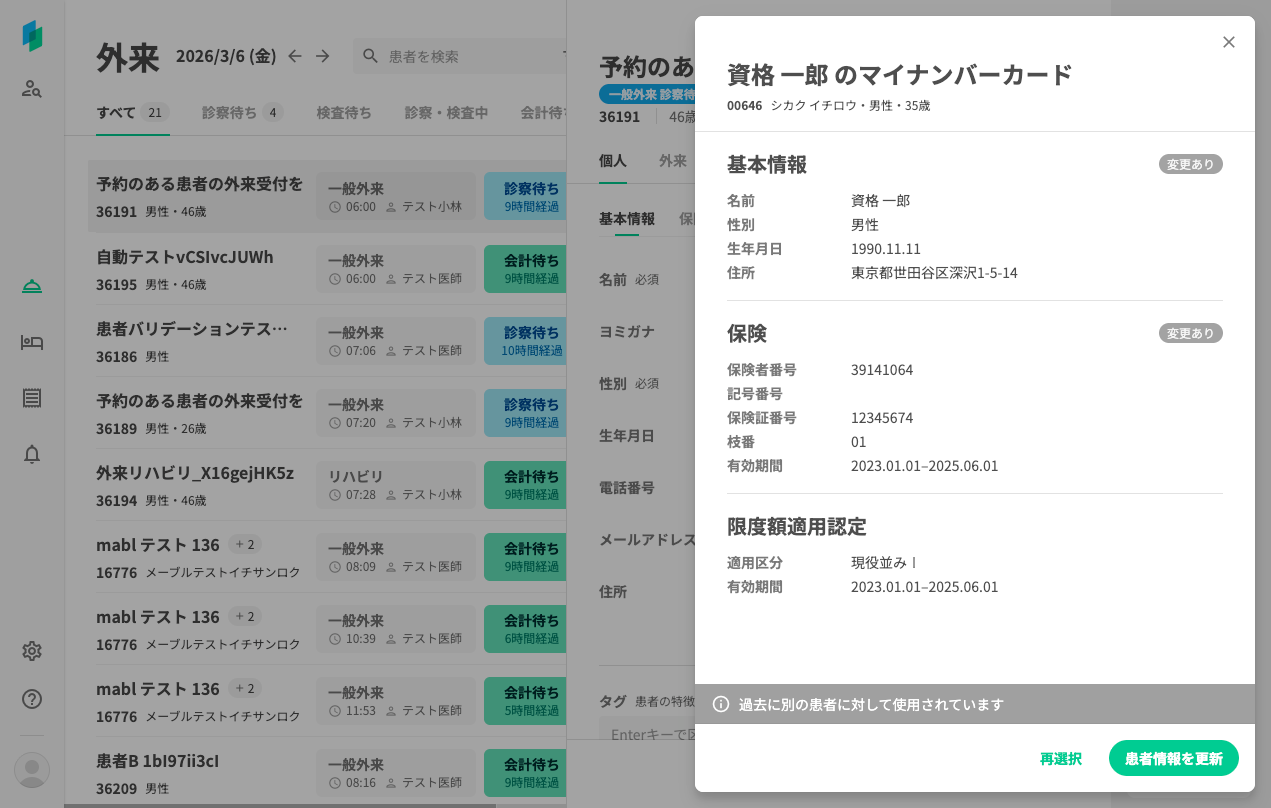The height and width of the screenshot is (808, 1271).
Task: Select the すべて tab
Action: click(116, 112)
